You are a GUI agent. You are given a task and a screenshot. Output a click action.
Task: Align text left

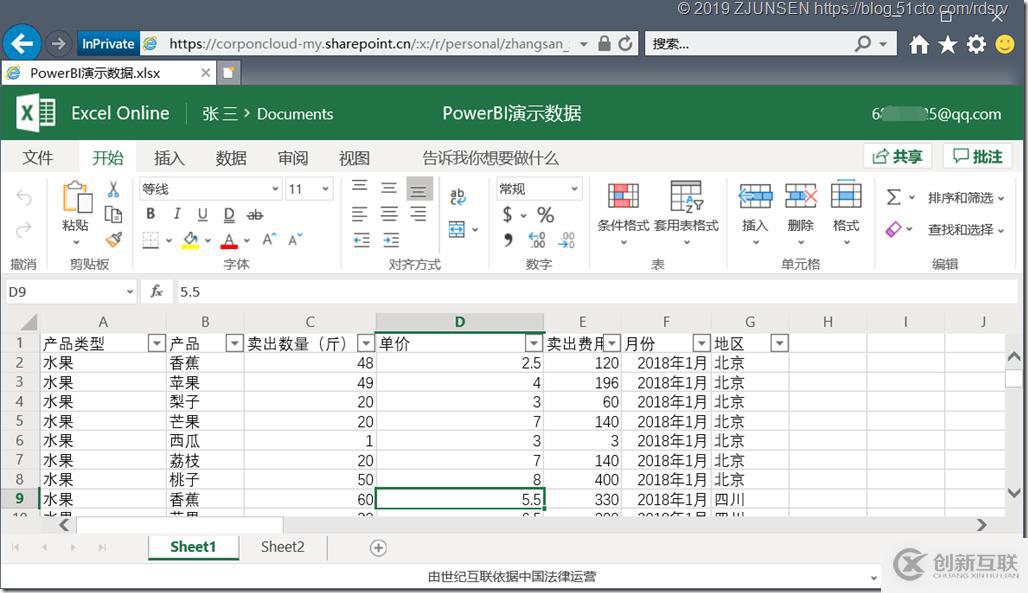[x=360, y=214]
